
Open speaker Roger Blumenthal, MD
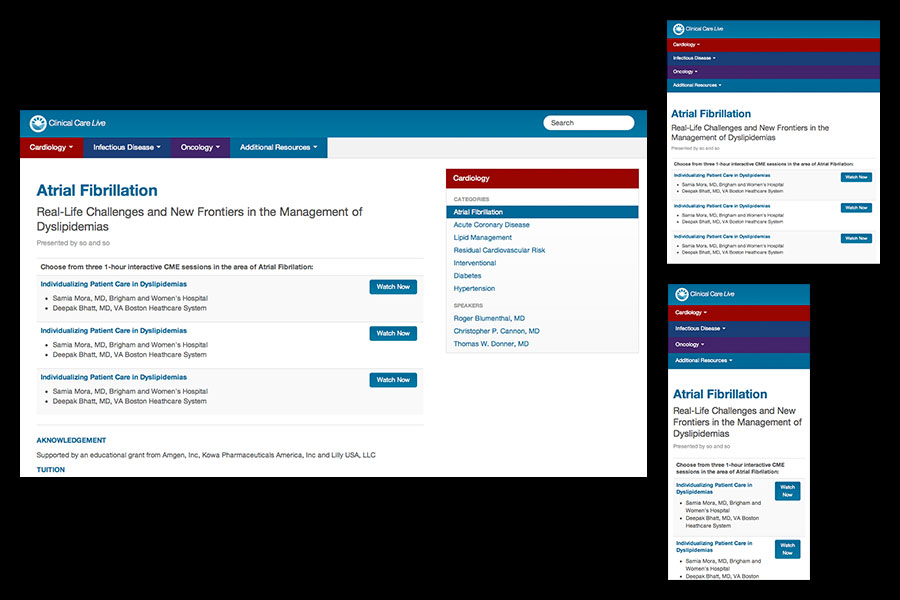tap(489, 318)
